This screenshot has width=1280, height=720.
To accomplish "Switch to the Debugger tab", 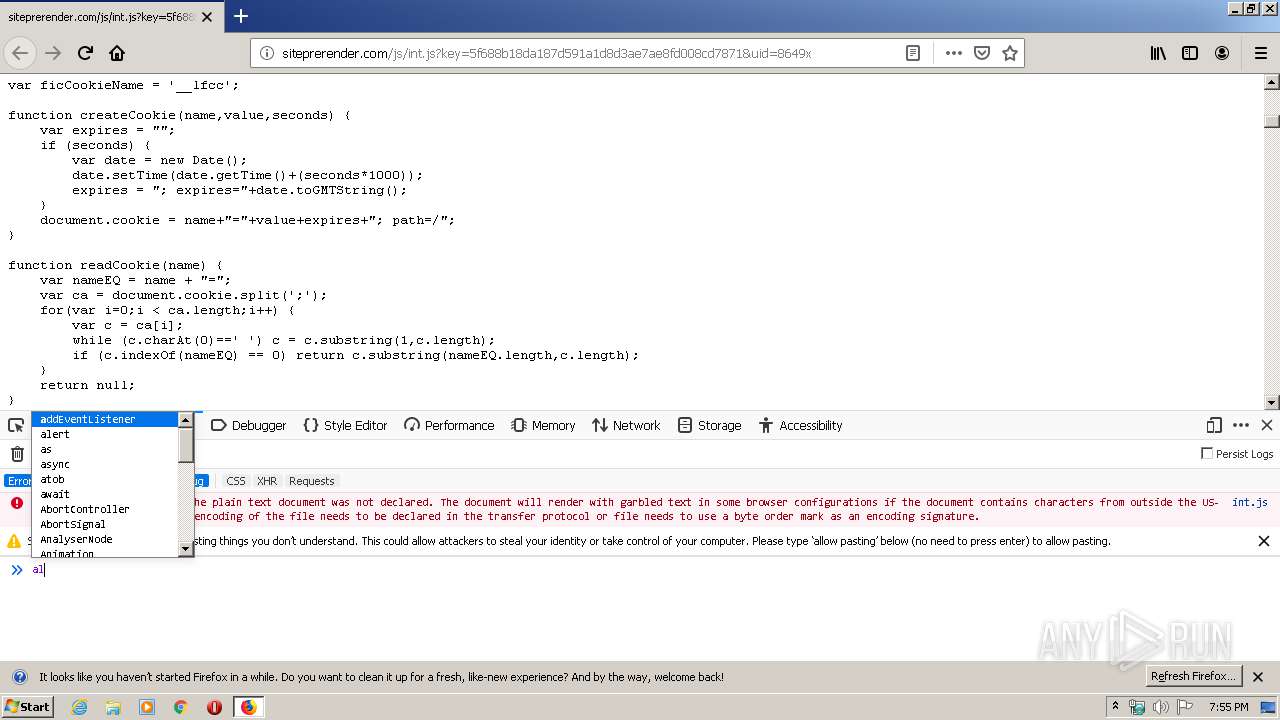I will [248, 425].
